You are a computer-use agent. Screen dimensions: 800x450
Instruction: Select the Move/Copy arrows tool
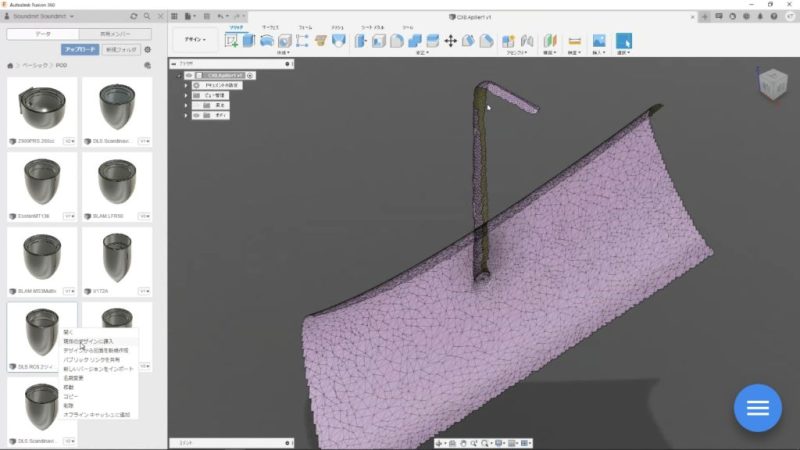[x=450, y=41]
